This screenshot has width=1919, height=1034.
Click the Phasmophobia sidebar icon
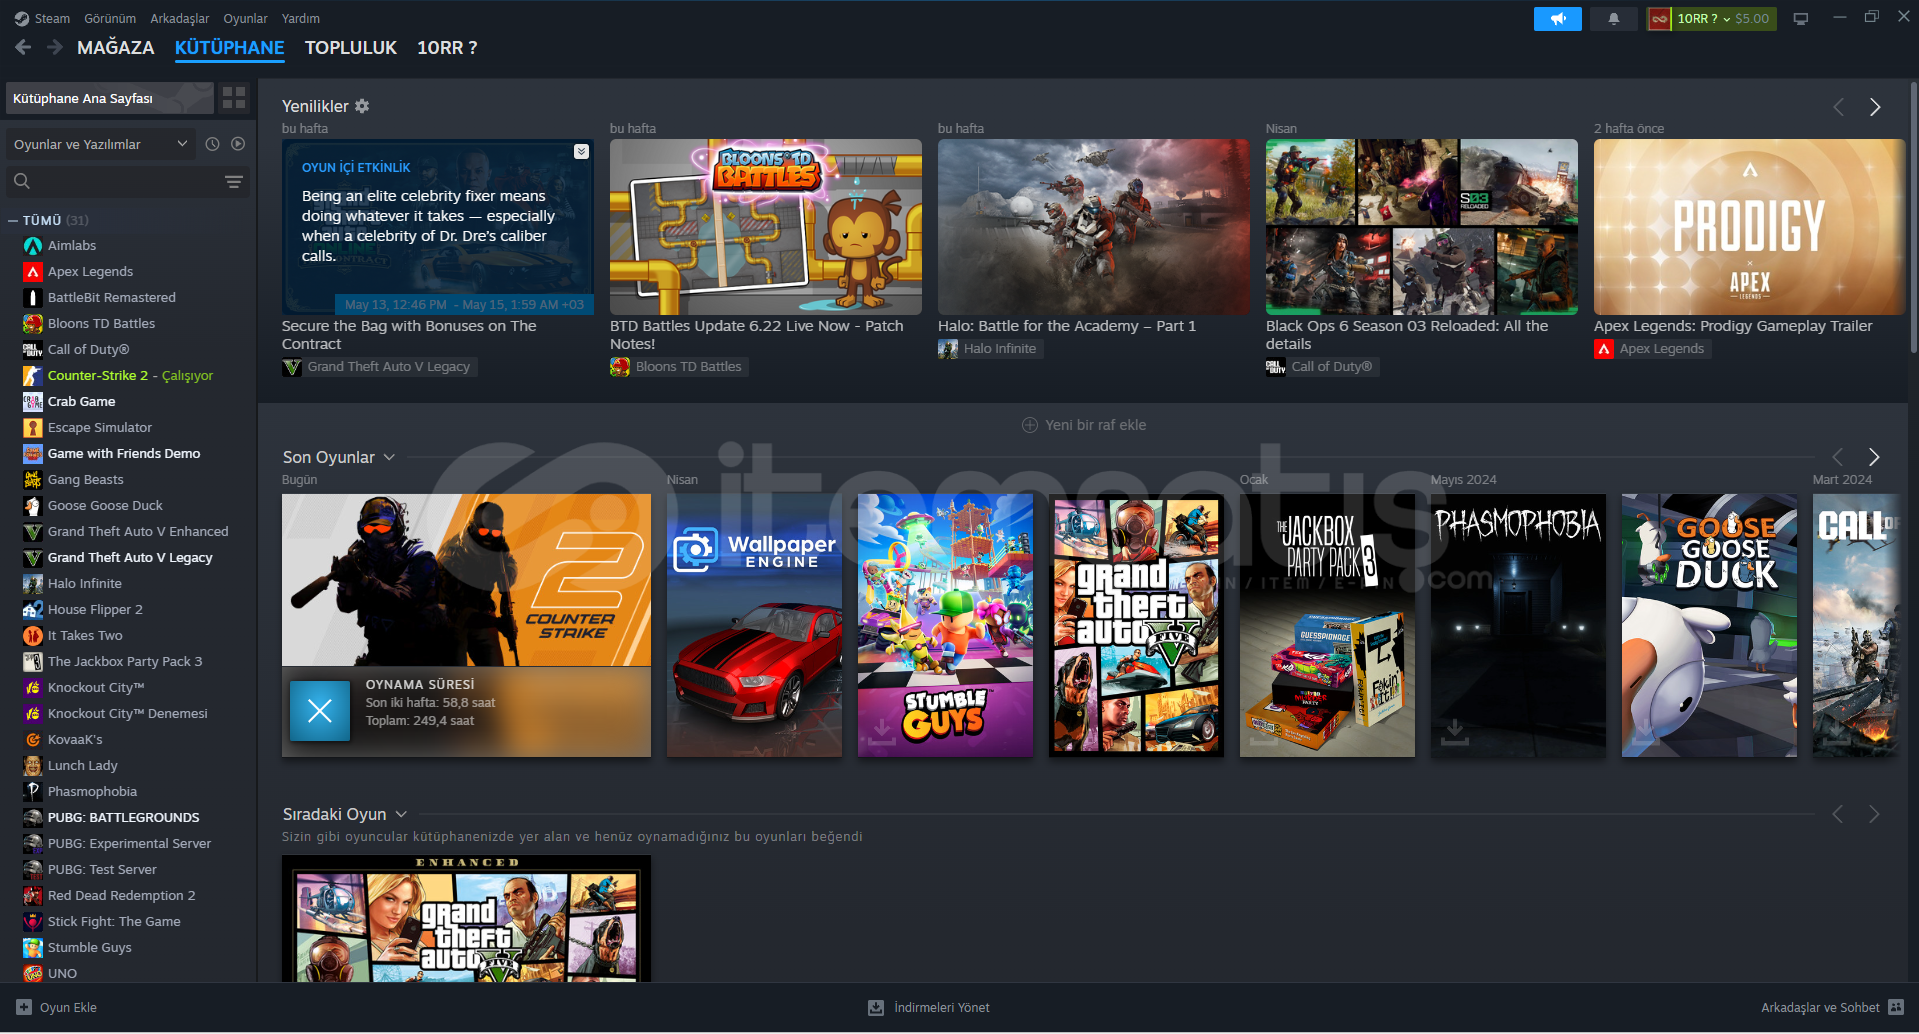pos(33,792)
